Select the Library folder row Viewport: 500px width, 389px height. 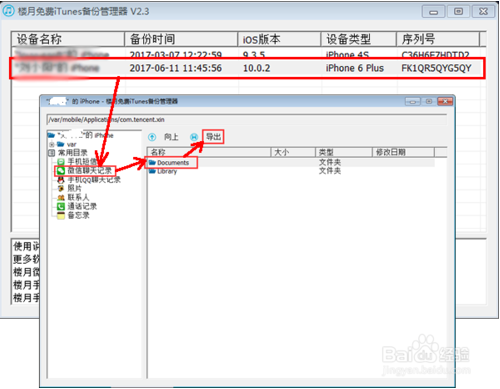point(291,171)
